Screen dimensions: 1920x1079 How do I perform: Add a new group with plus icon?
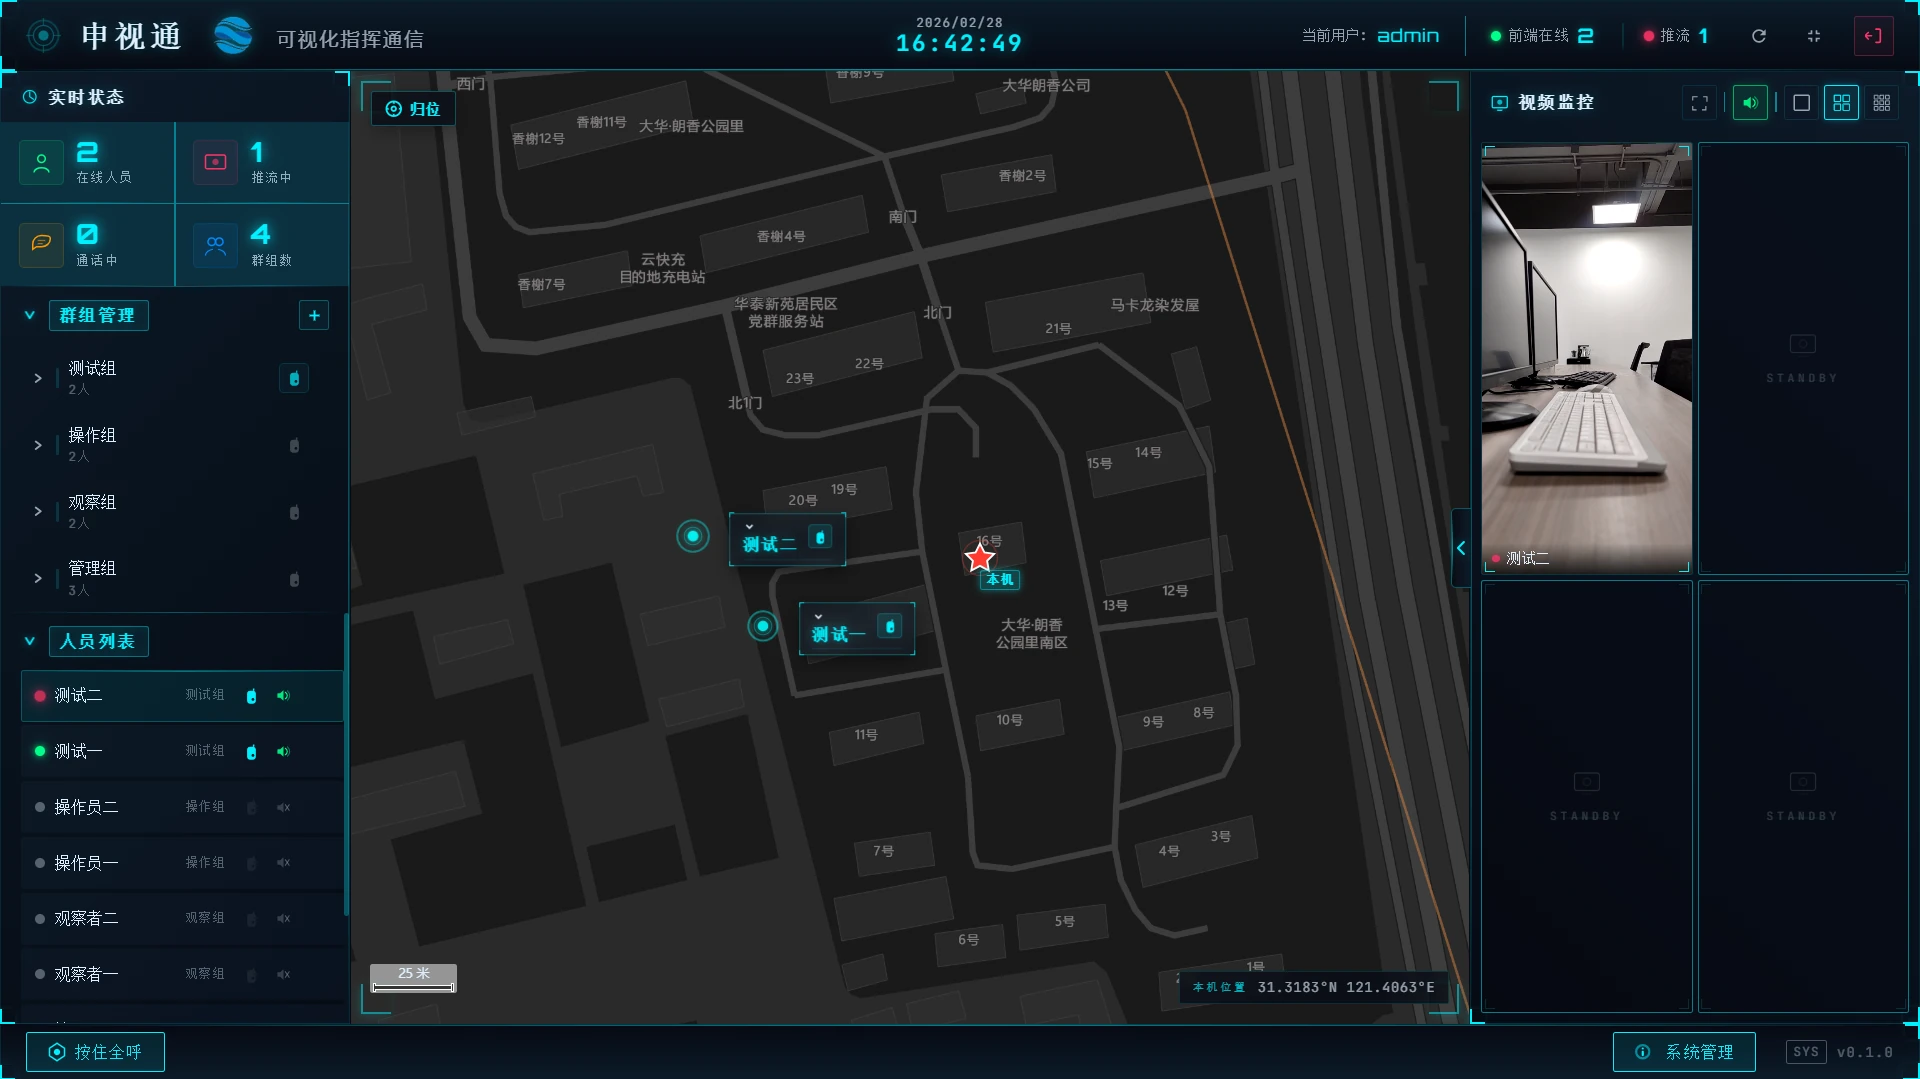(x=314, y=316)
